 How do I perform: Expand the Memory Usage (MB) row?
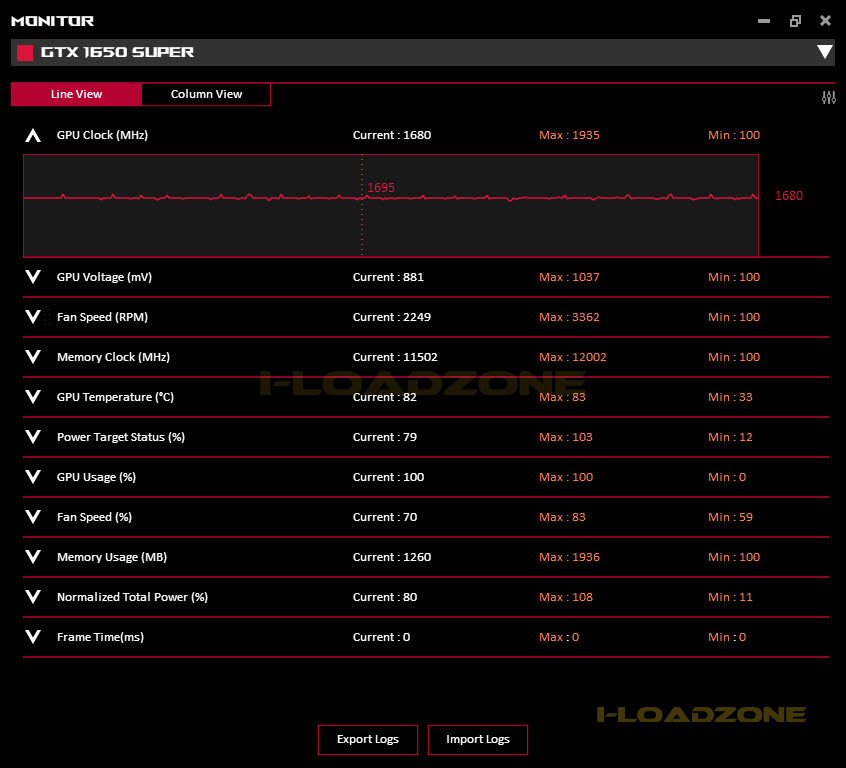pos(33,556)
